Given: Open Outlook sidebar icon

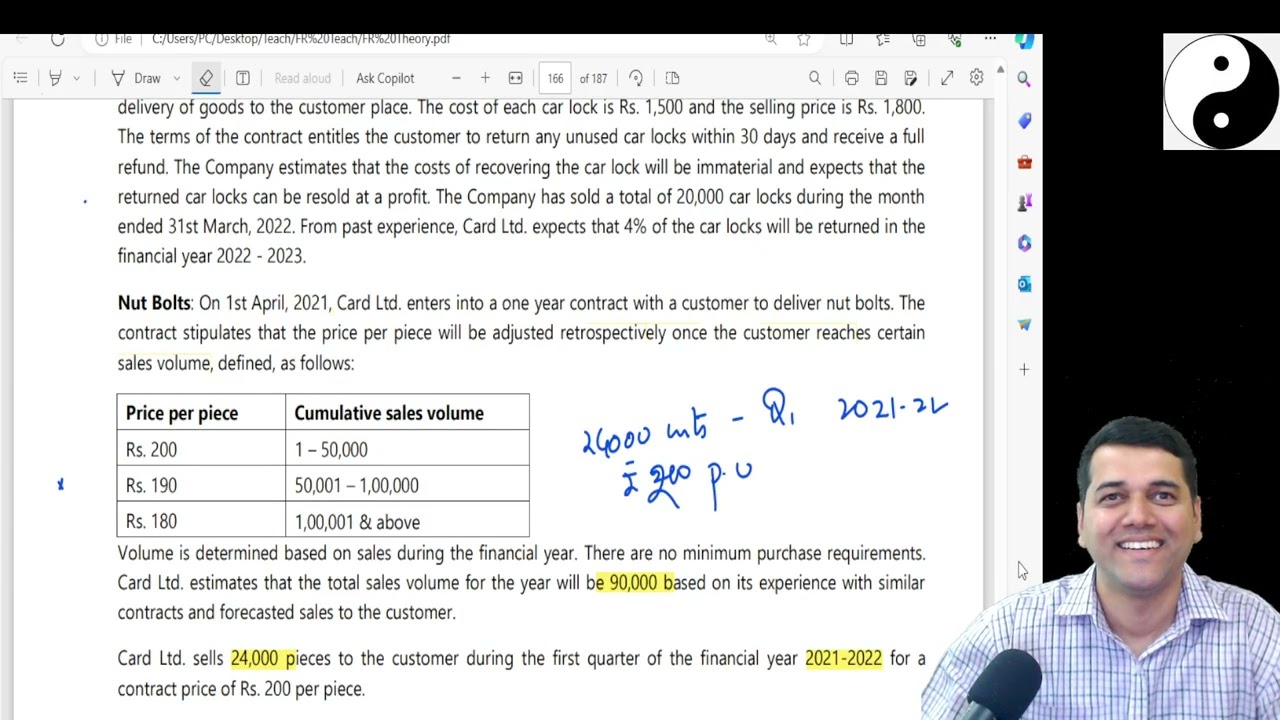Looking at the screenshot, I should [x=1024, y=284].
